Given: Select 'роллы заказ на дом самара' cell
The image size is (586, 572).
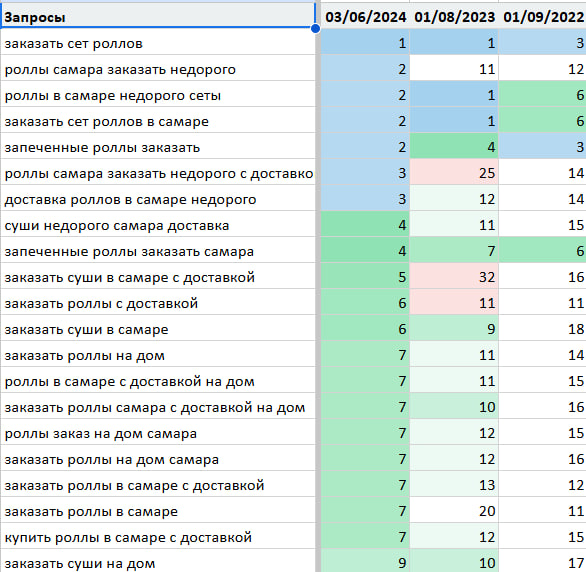Looking at the screenshot, I should click(x=158, y=433).
